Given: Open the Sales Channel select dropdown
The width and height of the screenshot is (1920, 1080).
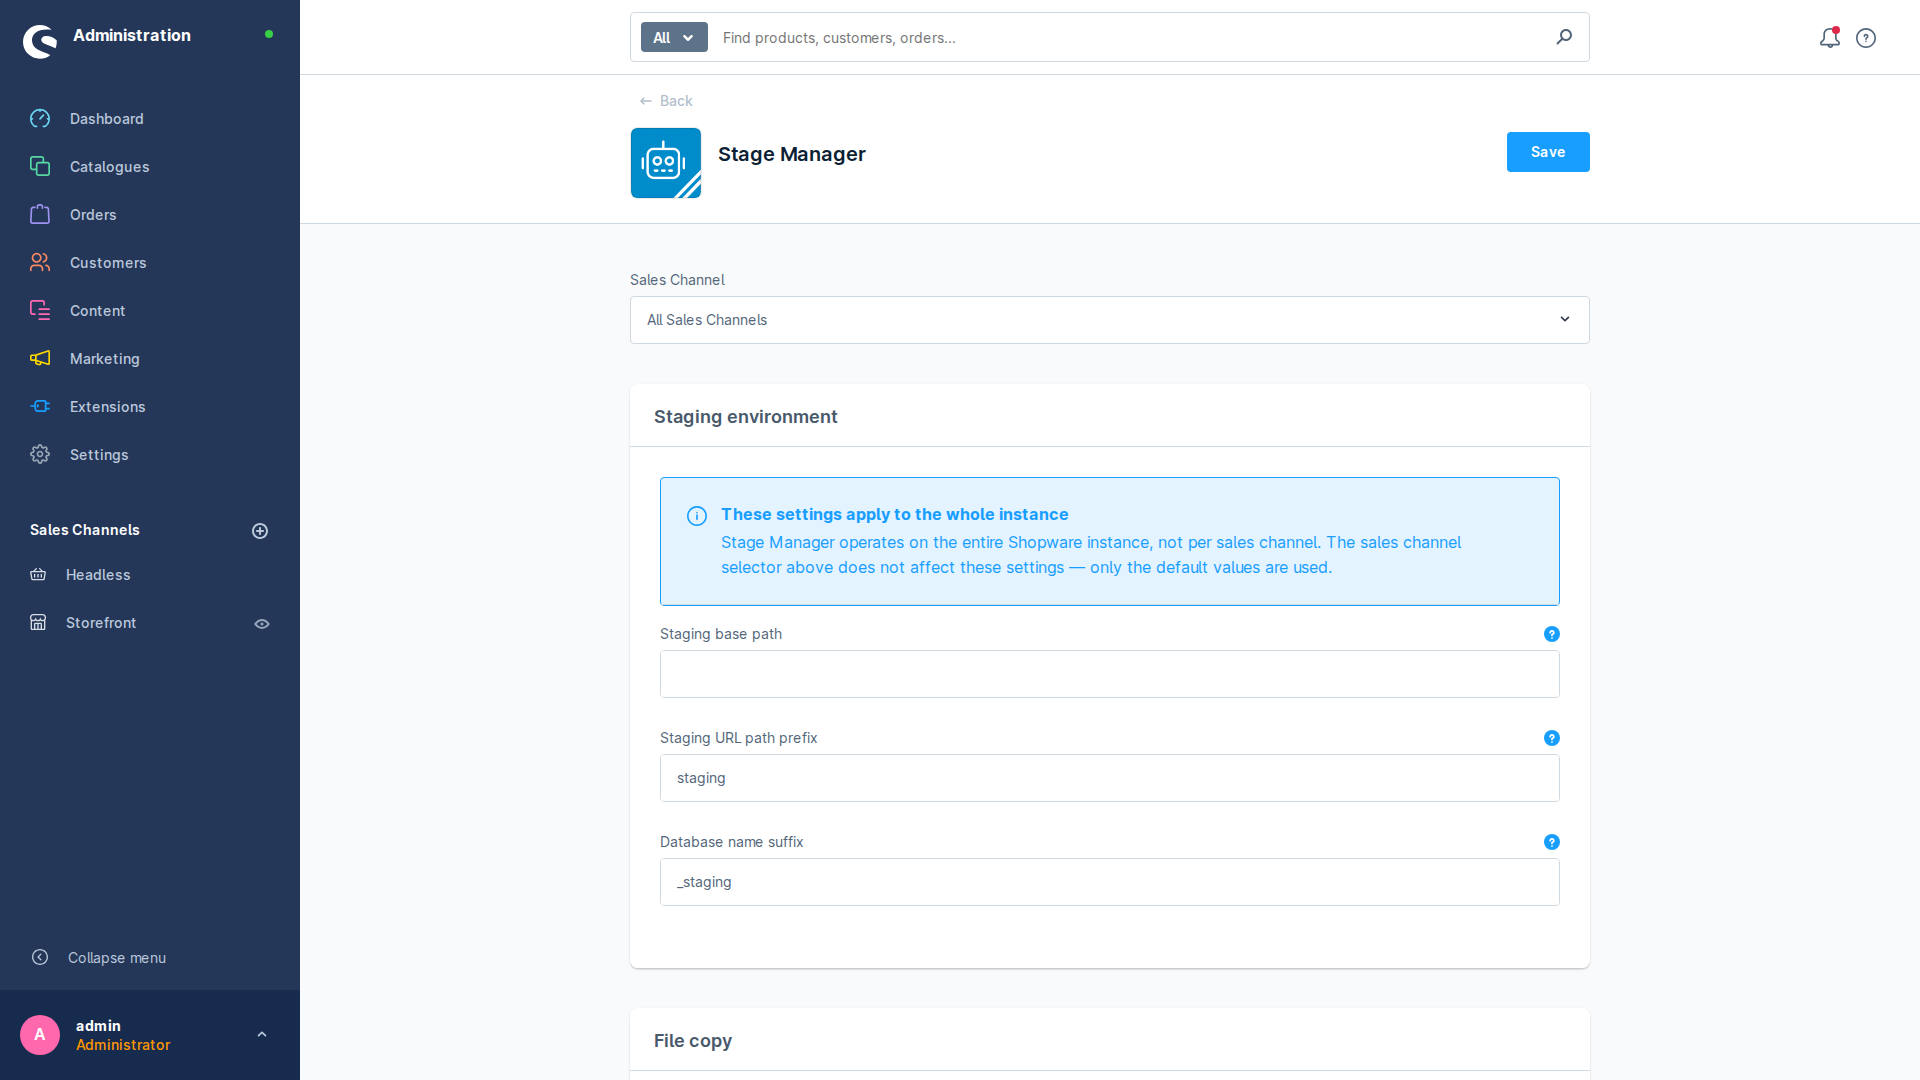Looking at the screenshot, I should 1110,320.
